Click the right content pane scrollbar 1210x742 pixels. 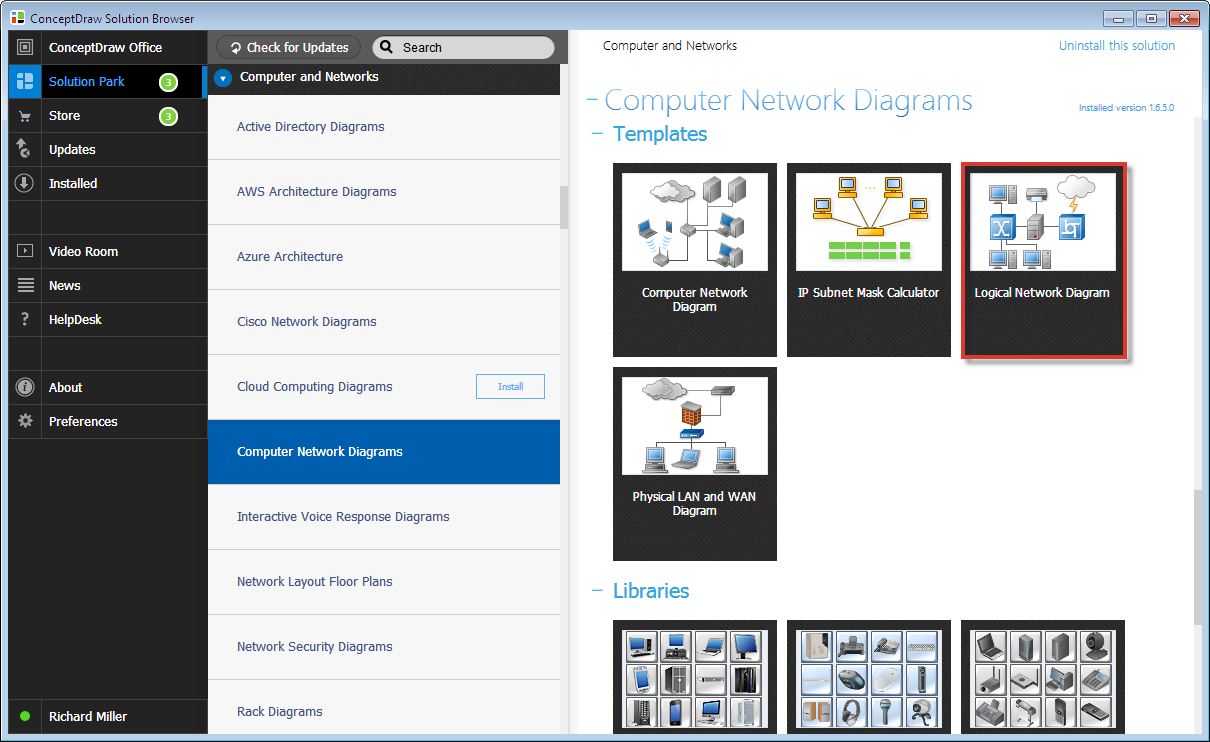click(1199, 556)
